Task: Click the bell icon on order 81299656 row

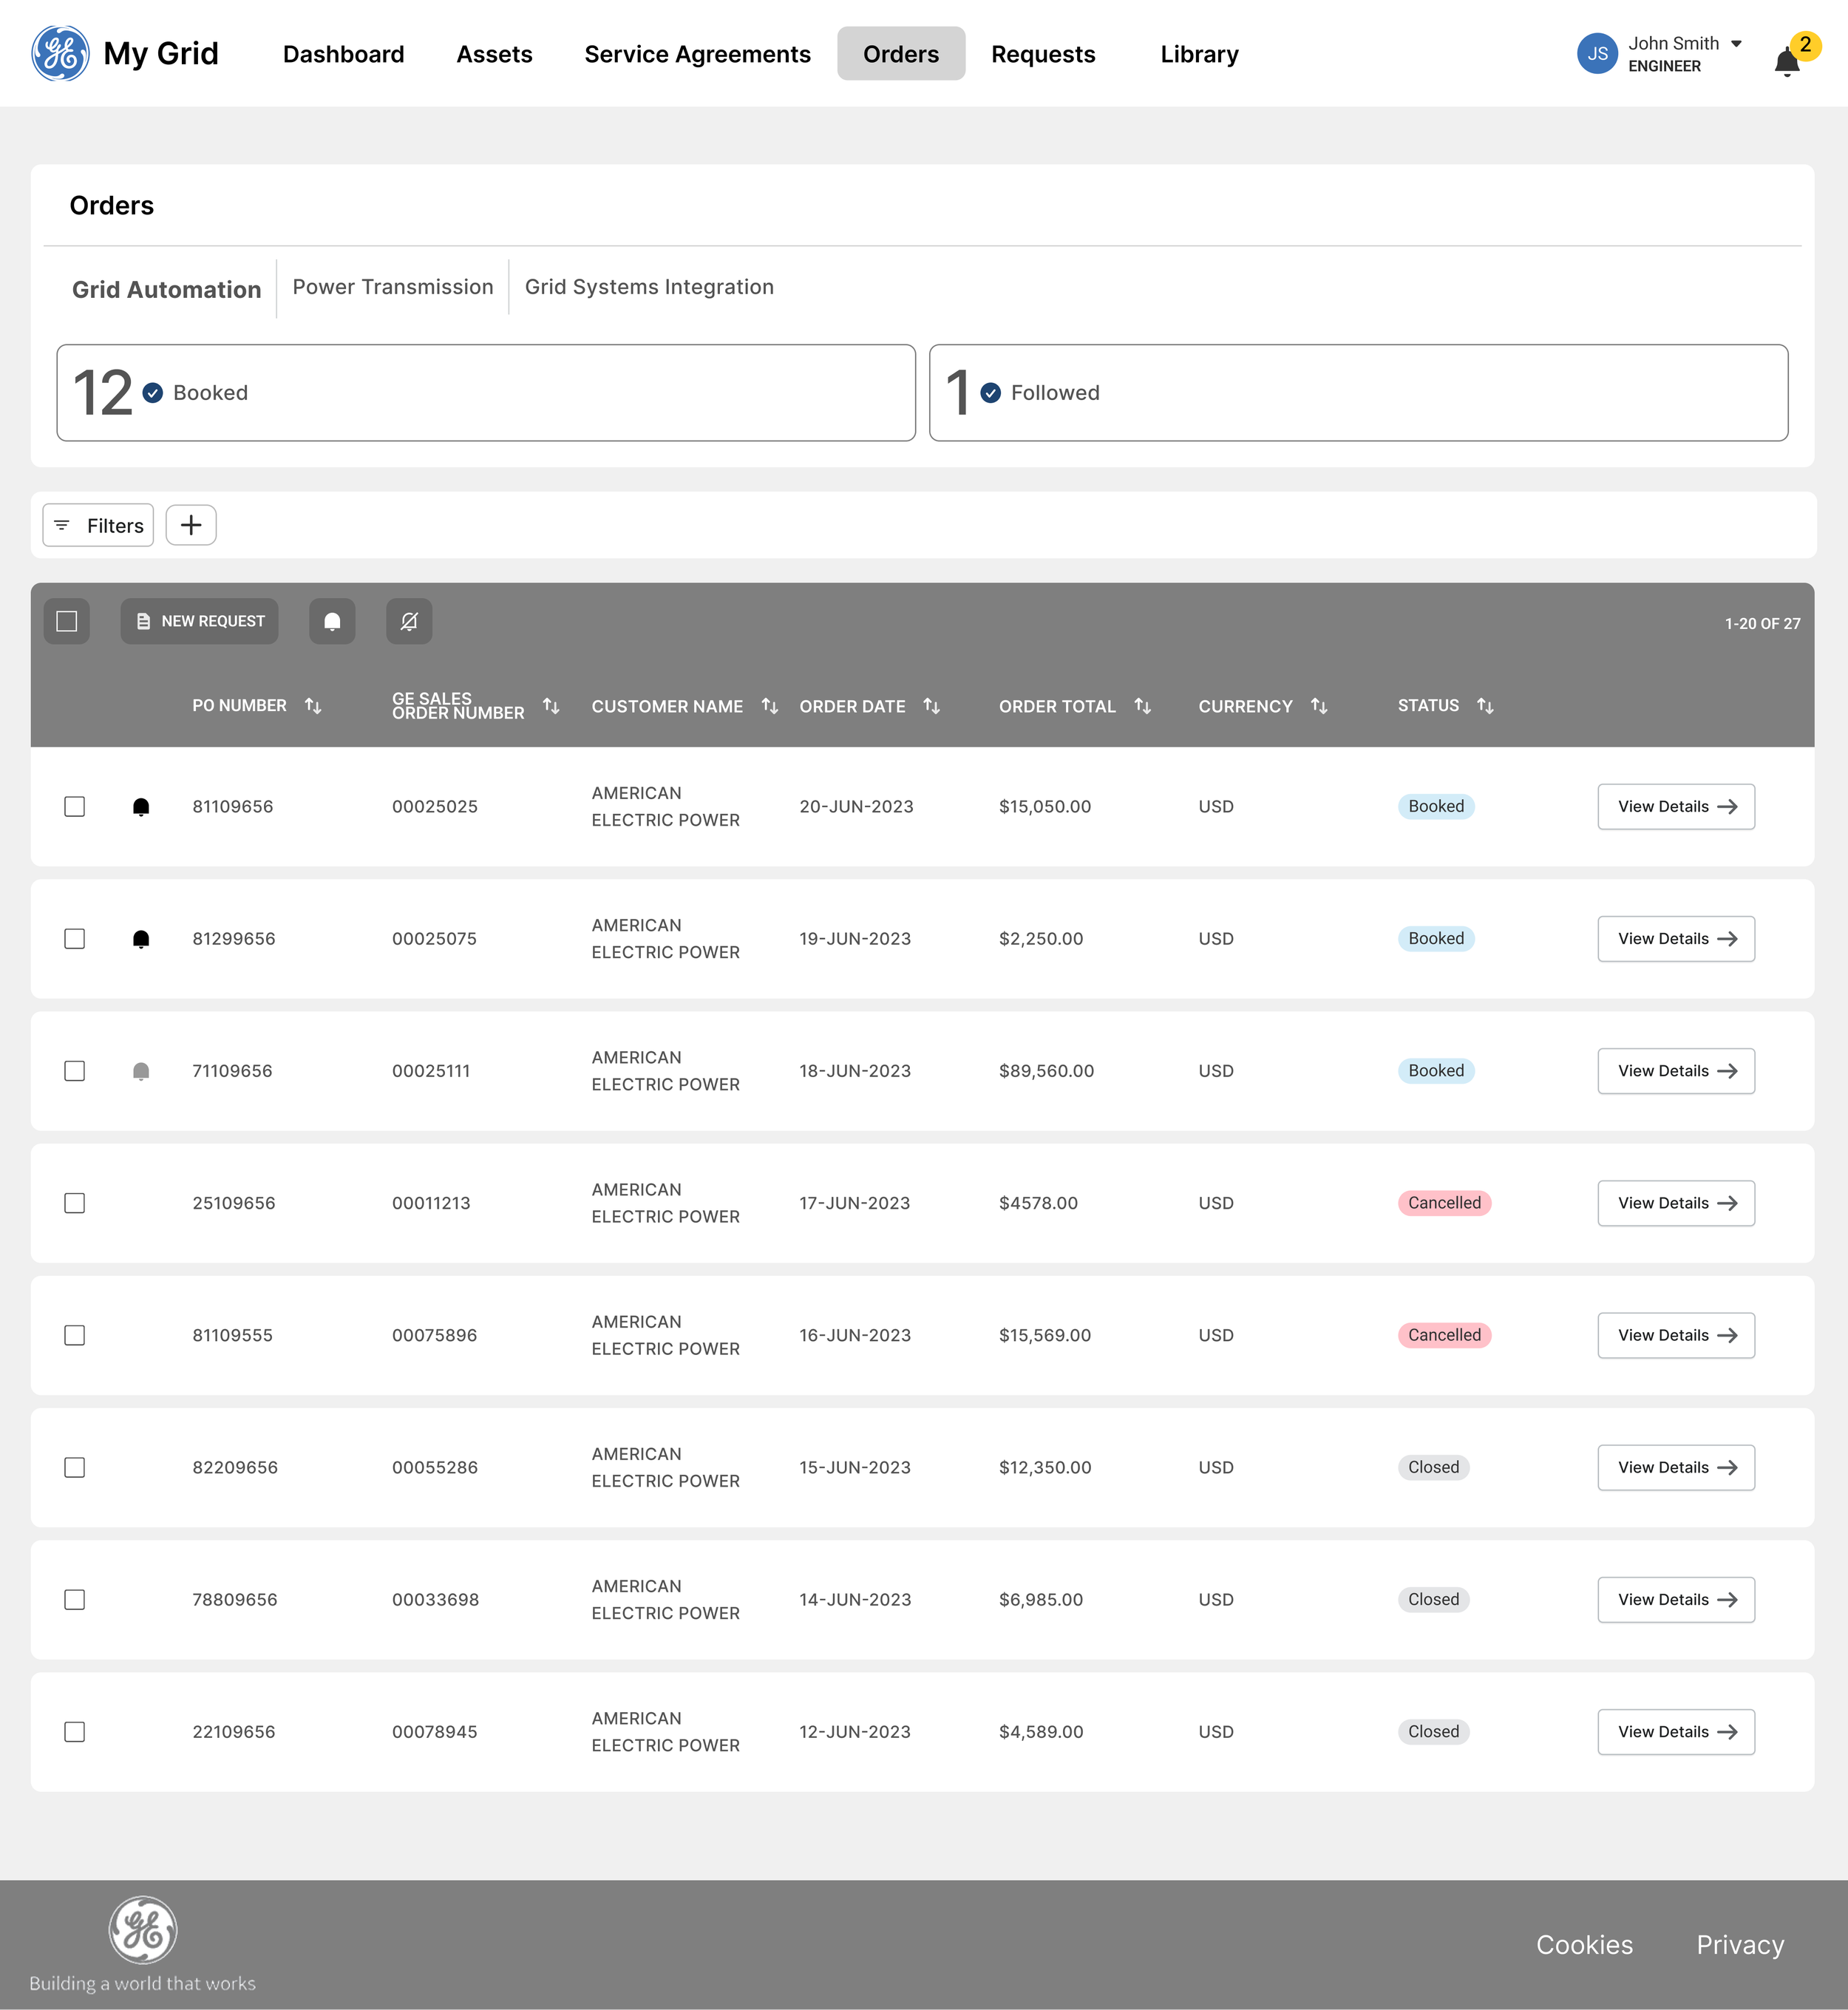Action: (141, 938)
